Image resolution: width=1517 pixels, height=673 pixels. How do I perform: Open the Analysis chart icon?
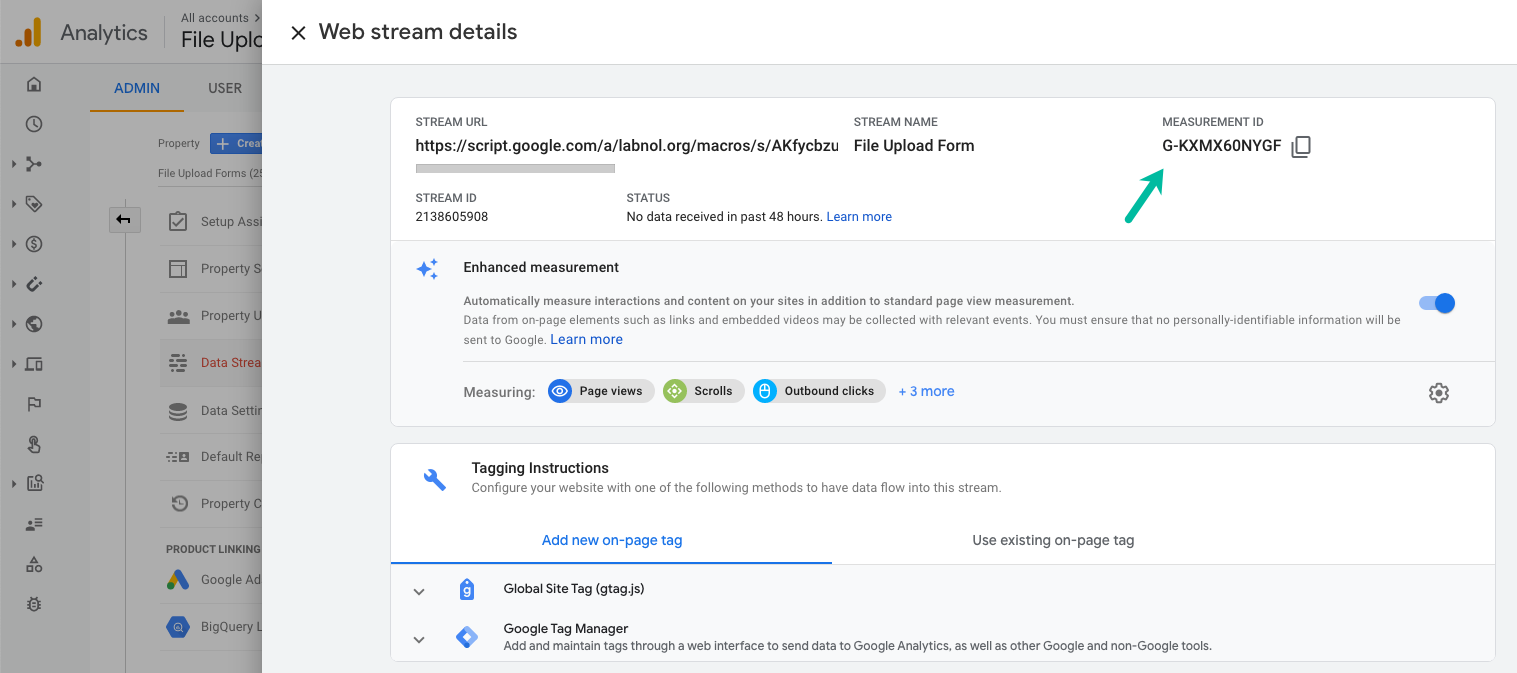click(x=34, y=484)
